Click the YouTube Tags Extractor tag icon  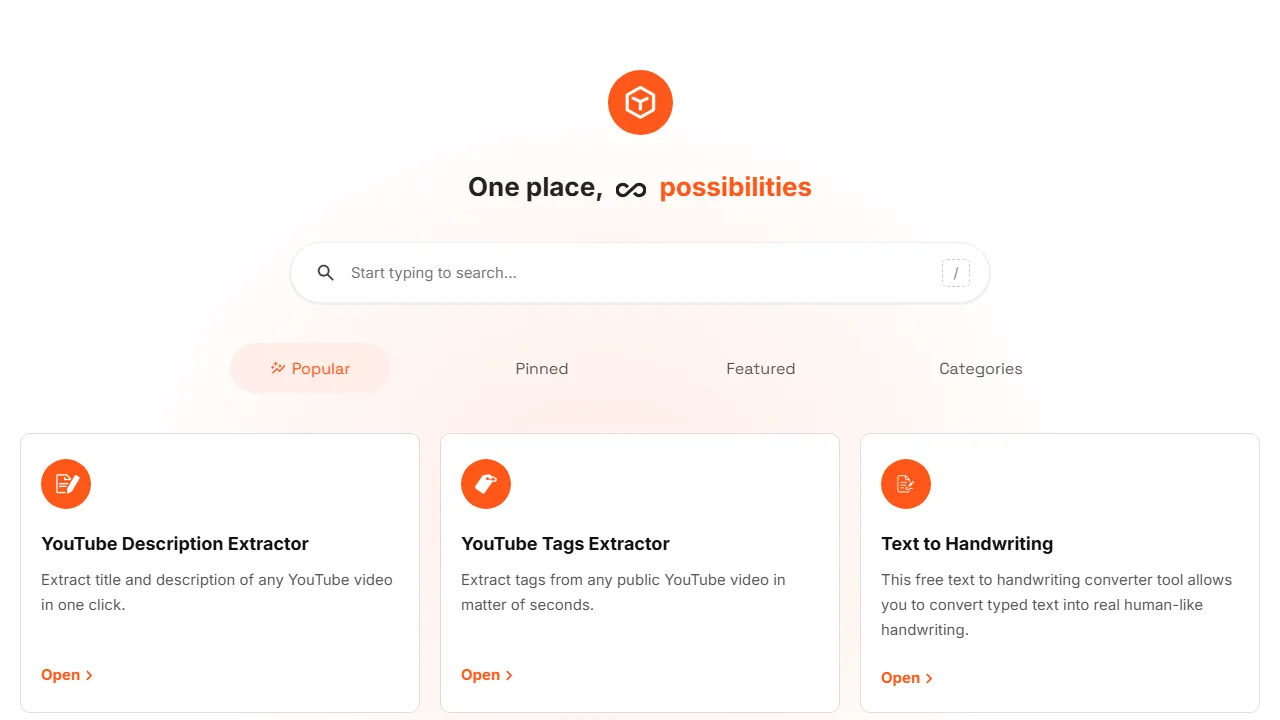[x=486, y=484]
